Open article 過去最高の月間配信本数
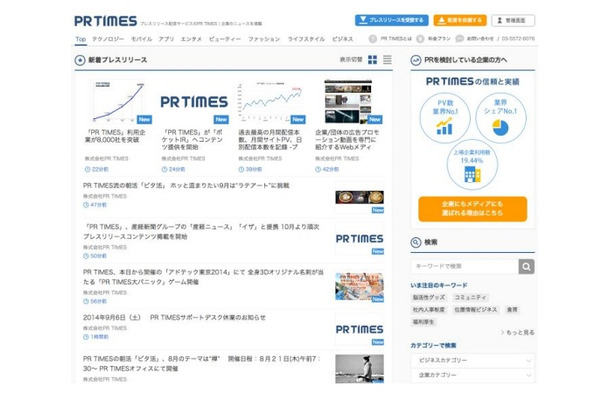This screenshot has width=610, height=400. tap(270, 140)
